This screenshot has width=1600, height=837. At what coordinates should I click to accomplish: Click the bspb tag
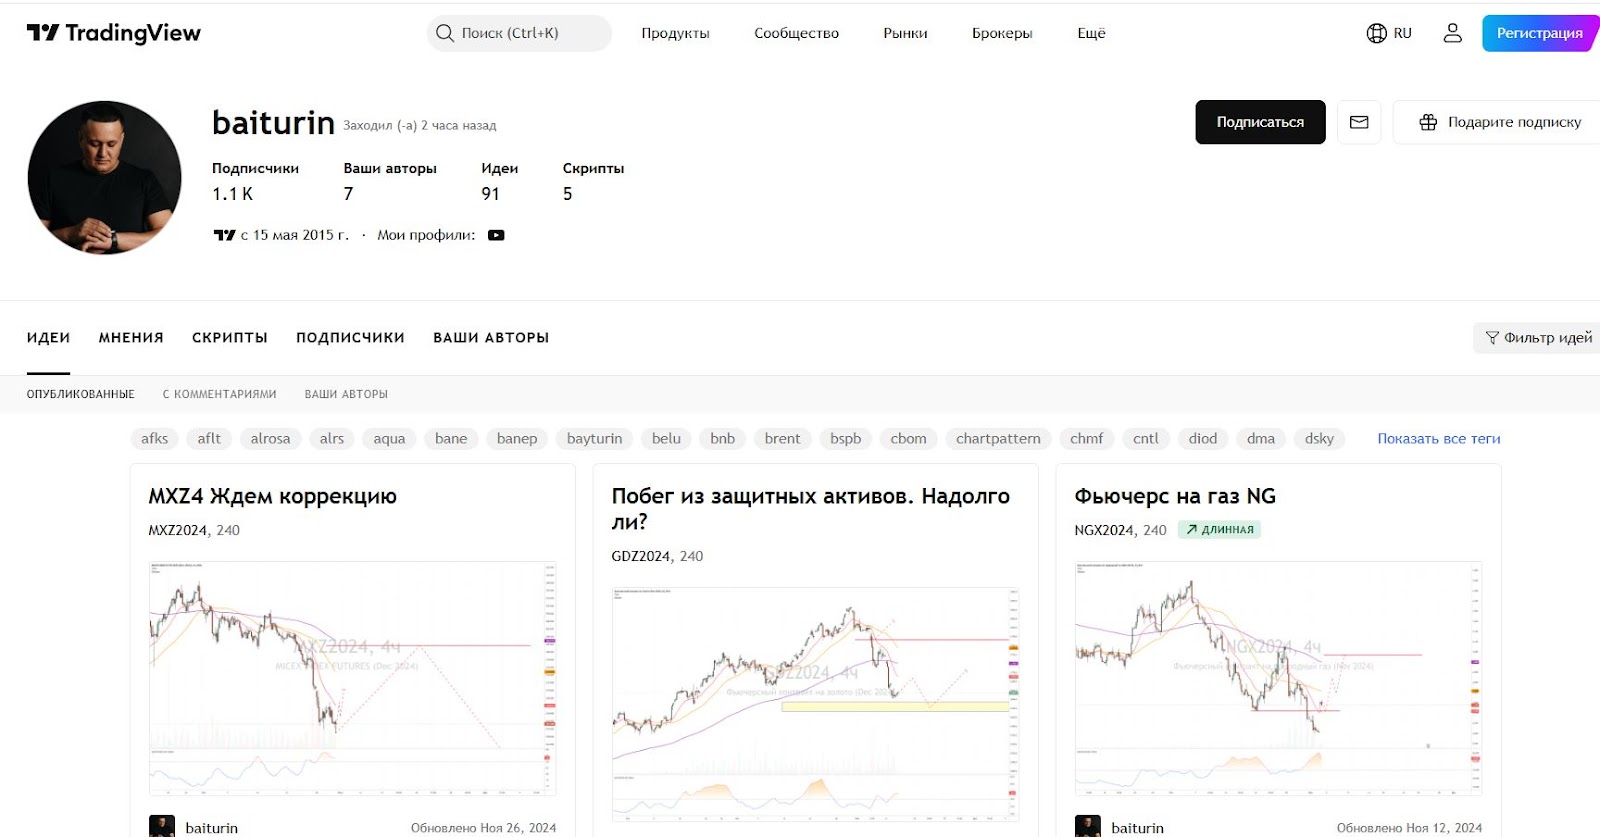point(845,438)
